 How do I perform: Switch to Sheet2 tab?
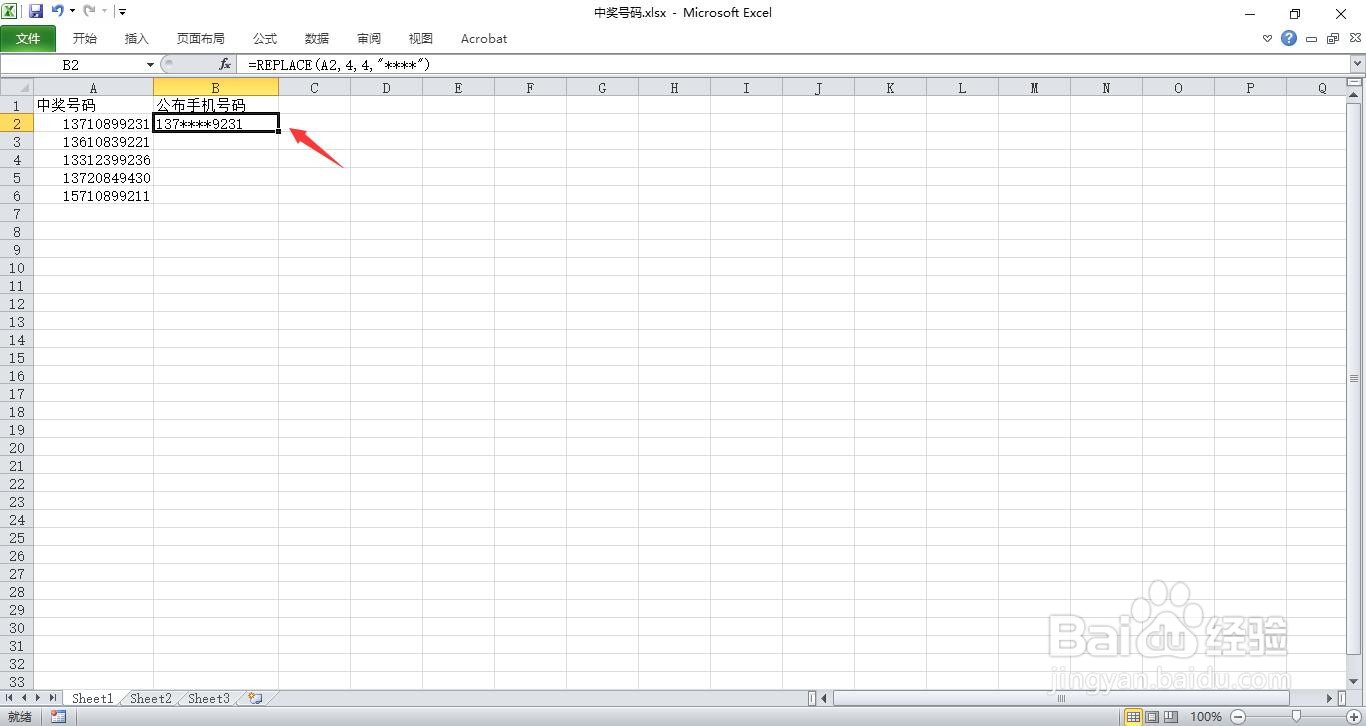coord(150,698)
